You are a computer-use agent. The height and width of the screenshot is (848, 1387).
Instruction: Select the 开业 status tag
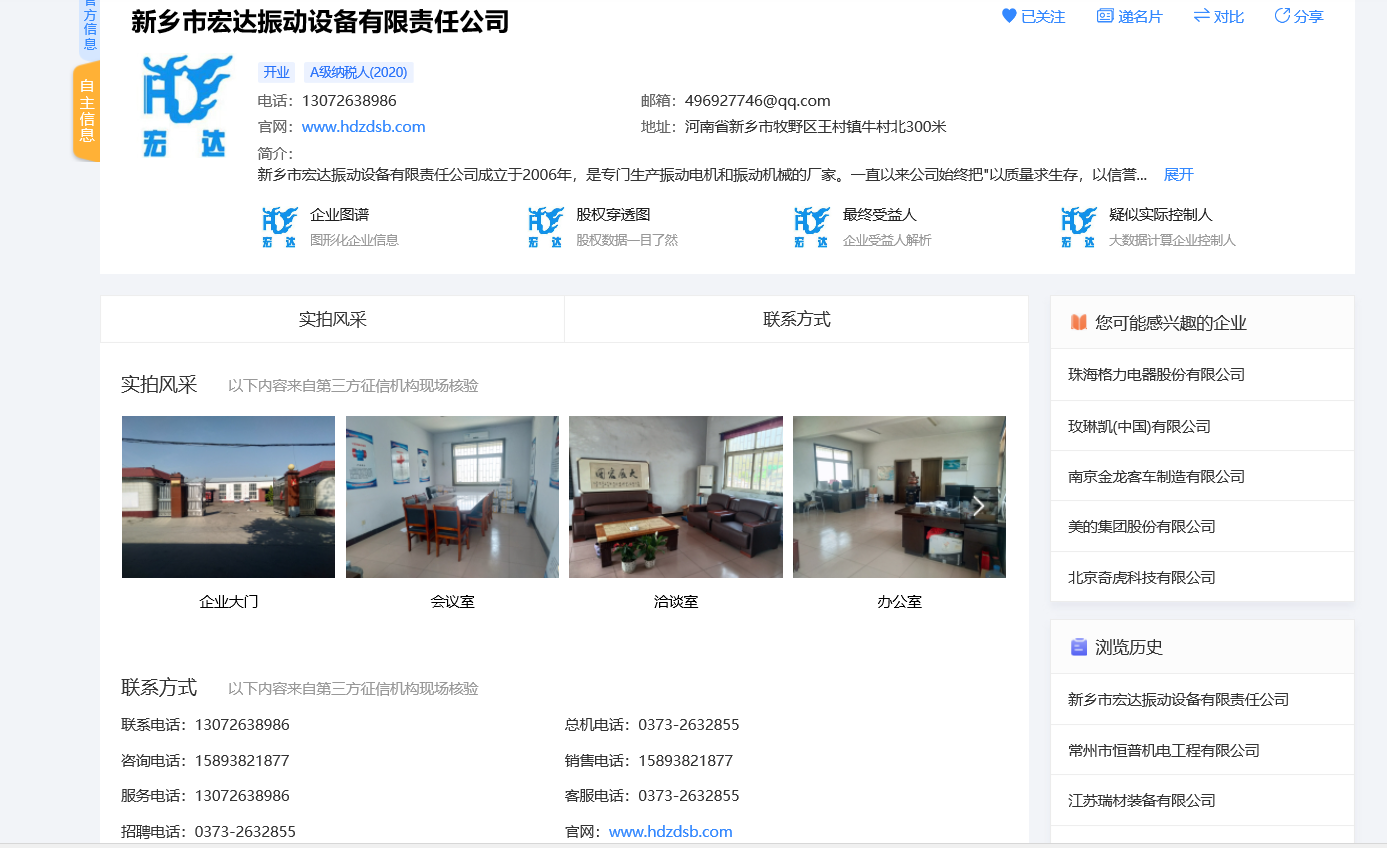tap(276, 72)
